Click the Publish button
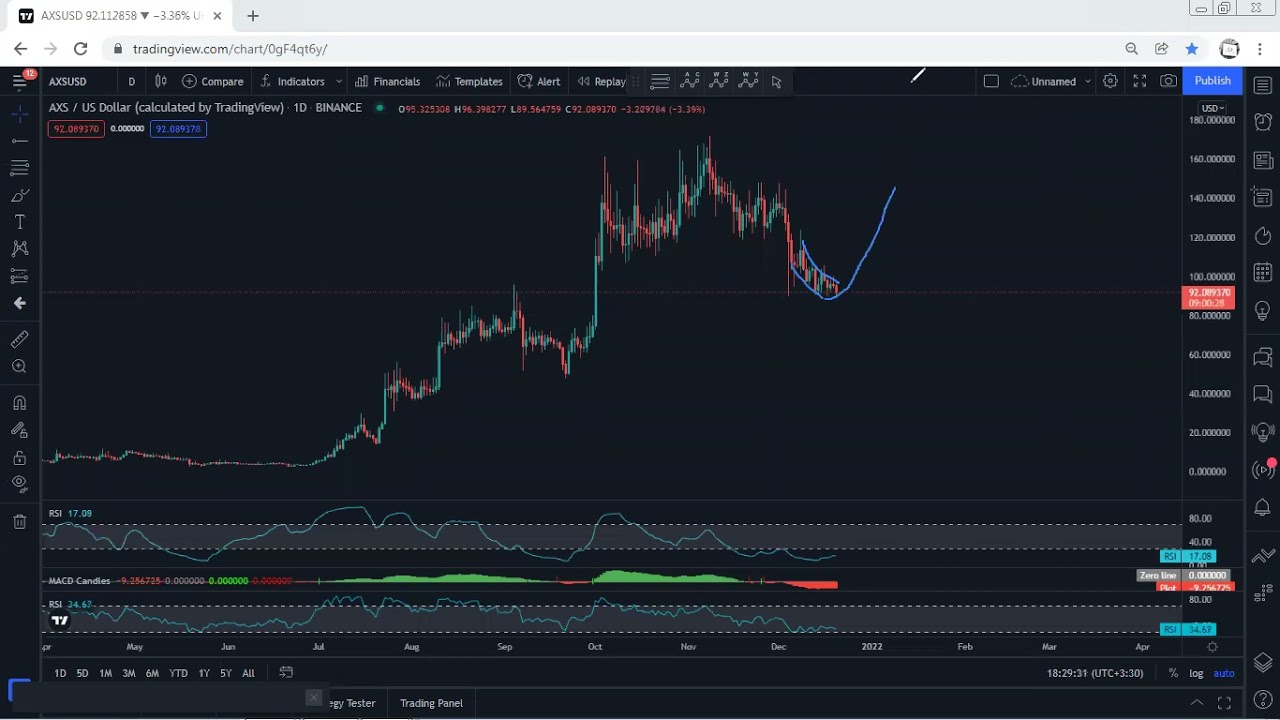Image resolution: width=1280 pixels, height=720 pixels. (x=1212, y=81)
